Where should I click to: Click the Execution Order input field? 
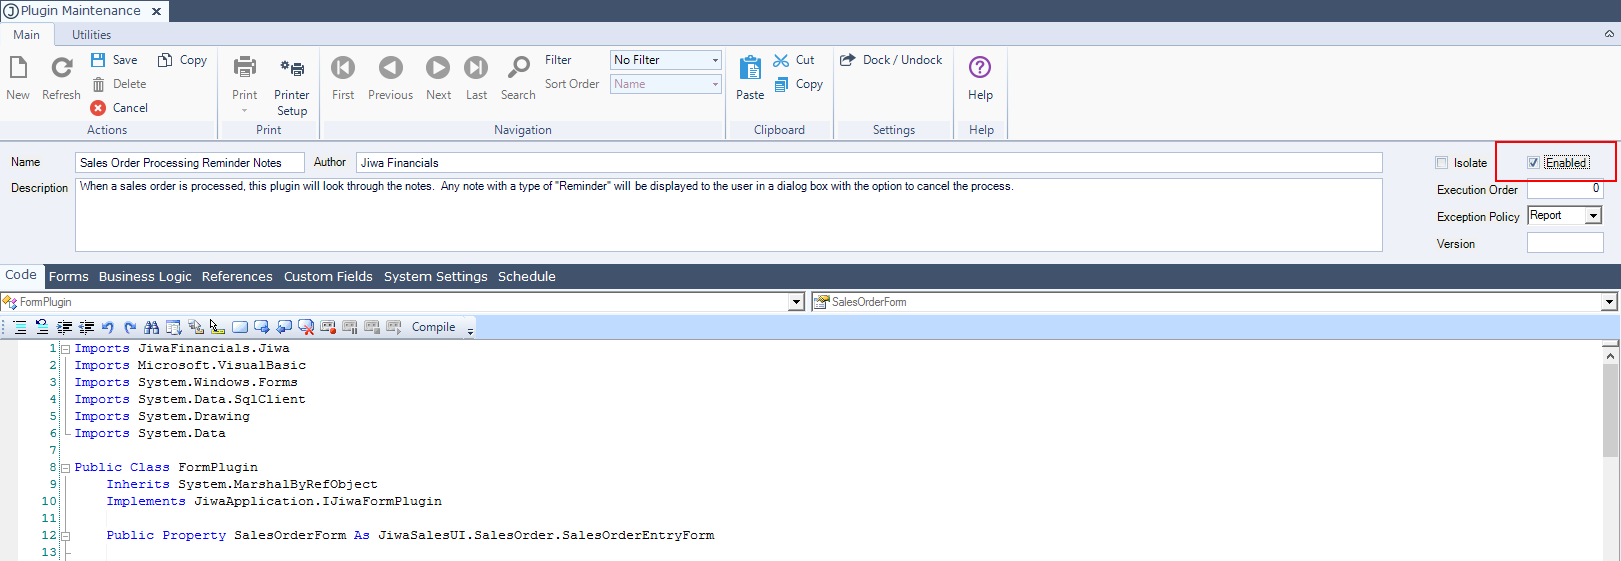coord(1564,189)
